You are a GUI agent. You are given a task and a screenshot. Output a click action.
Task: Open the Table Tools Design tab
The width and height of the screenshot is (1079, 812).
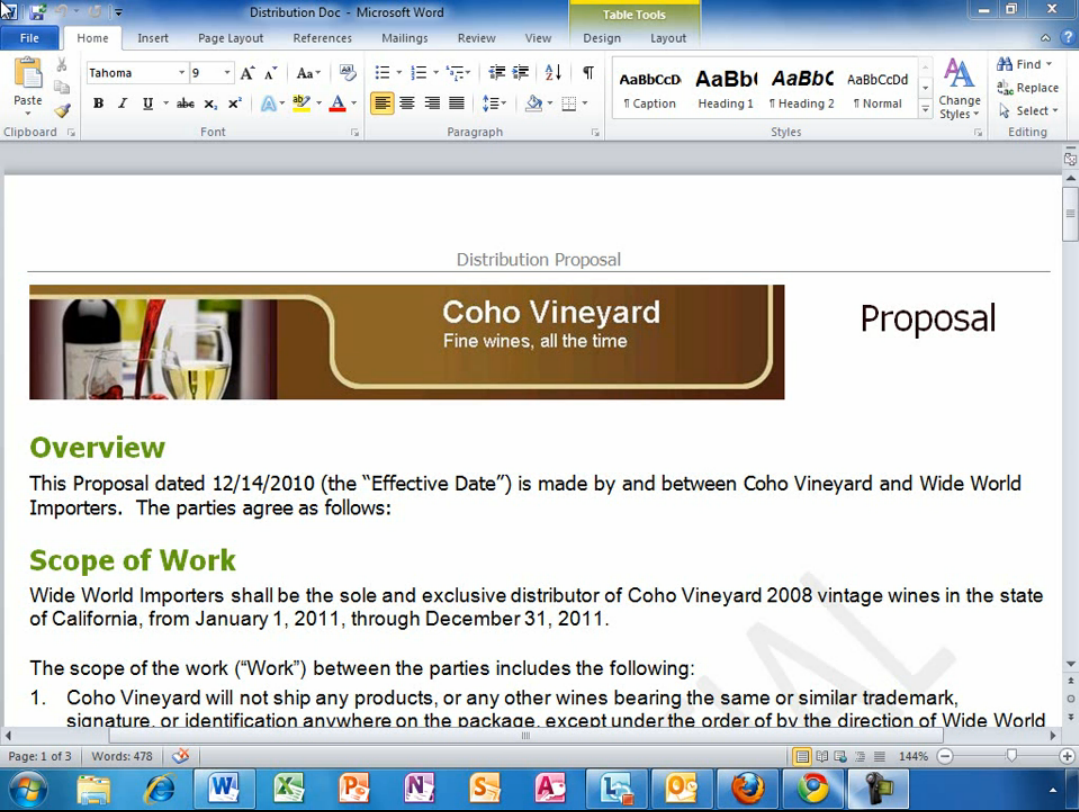(602, 39)
